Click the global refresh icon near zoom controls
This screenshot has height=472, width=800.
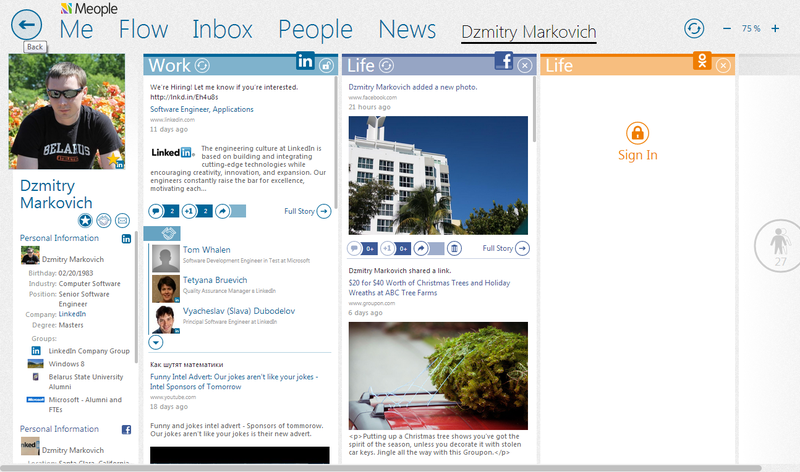(x=694, y=29)
